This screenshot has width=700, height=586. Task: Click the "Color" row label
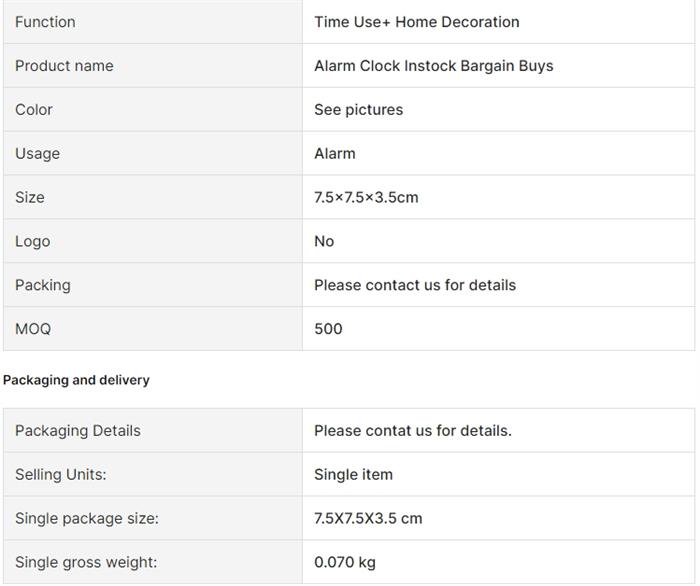(34, 110)
